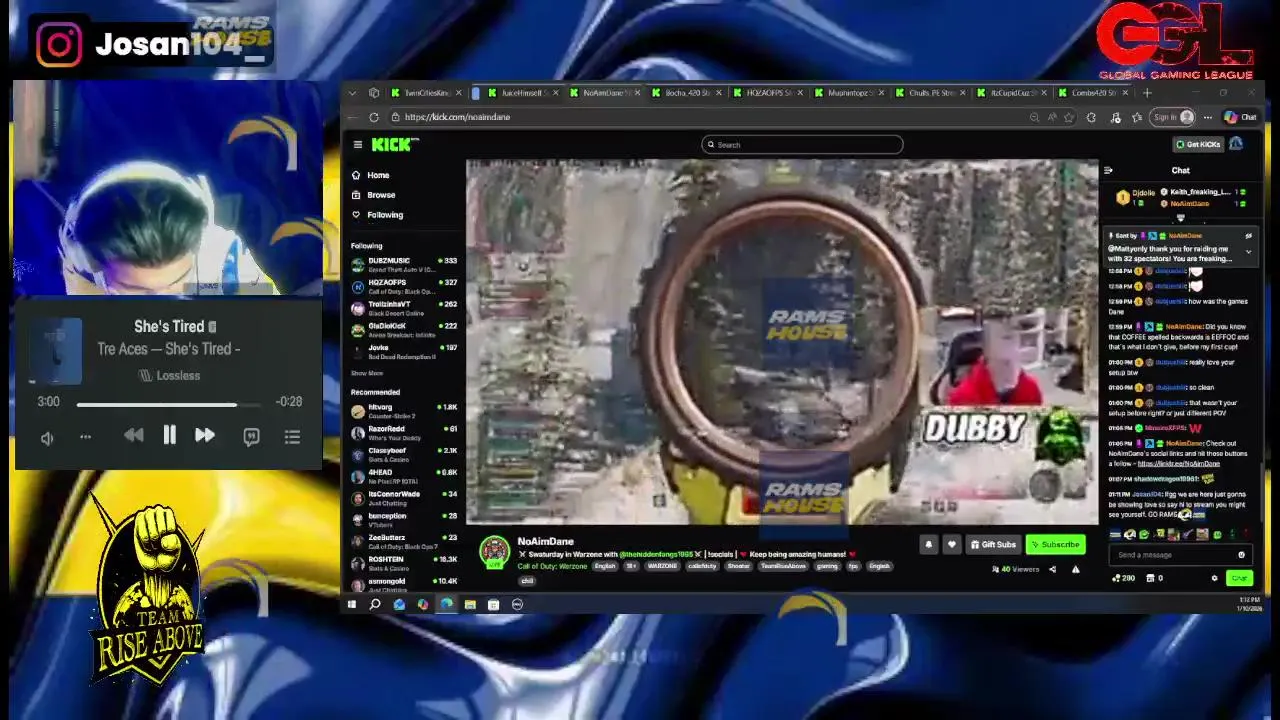Switch to Bocha_420 browser tab
Viewport: 1280px width, 720px height.
(x=688, y=93)
